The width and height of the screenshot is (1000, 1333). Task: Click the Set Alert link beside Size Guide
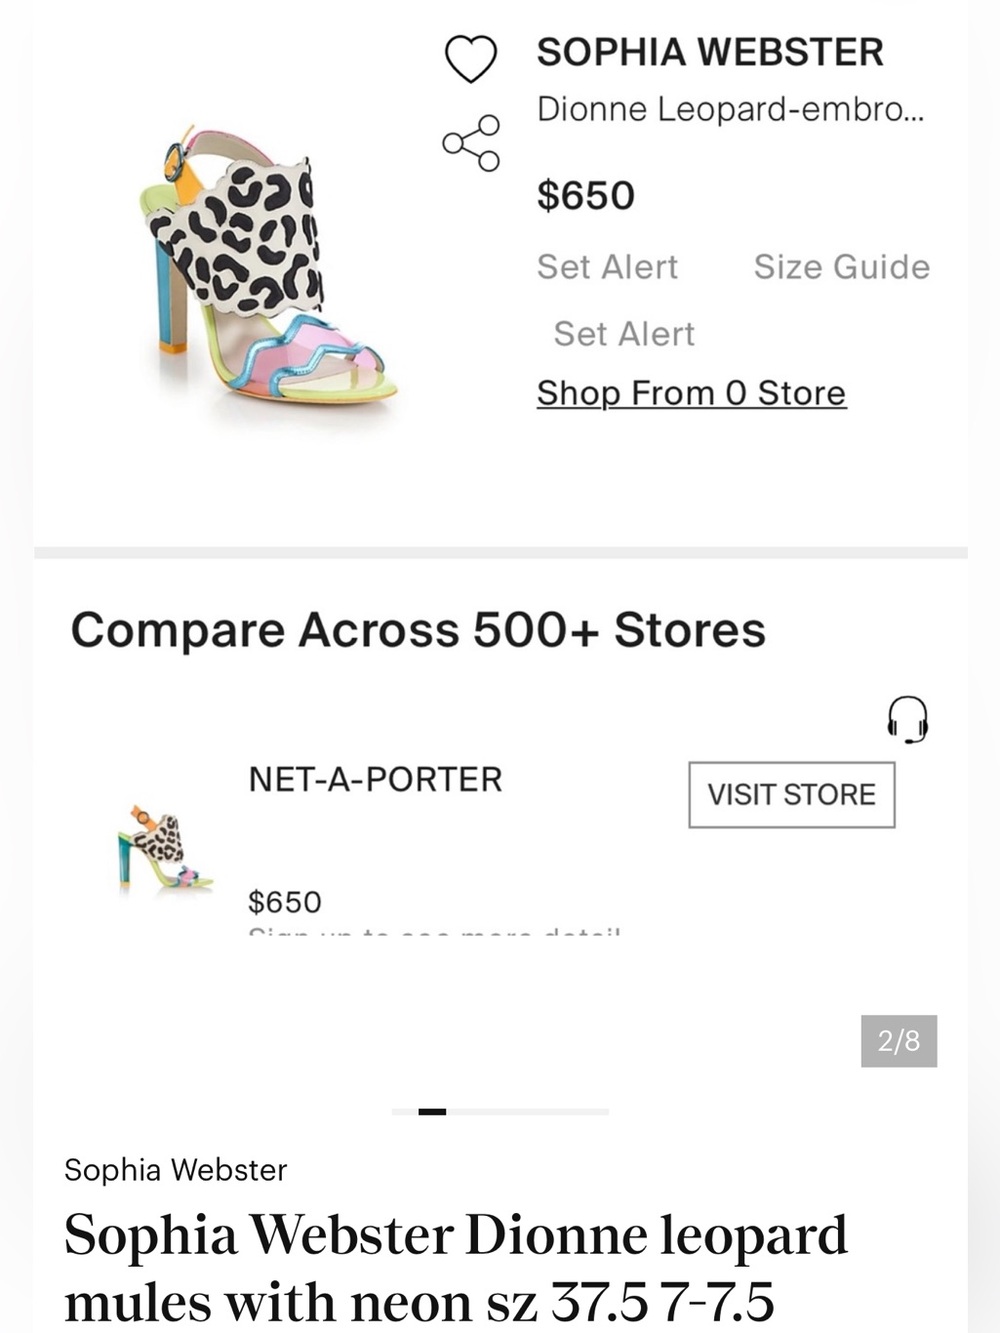(x=607, y=267)
